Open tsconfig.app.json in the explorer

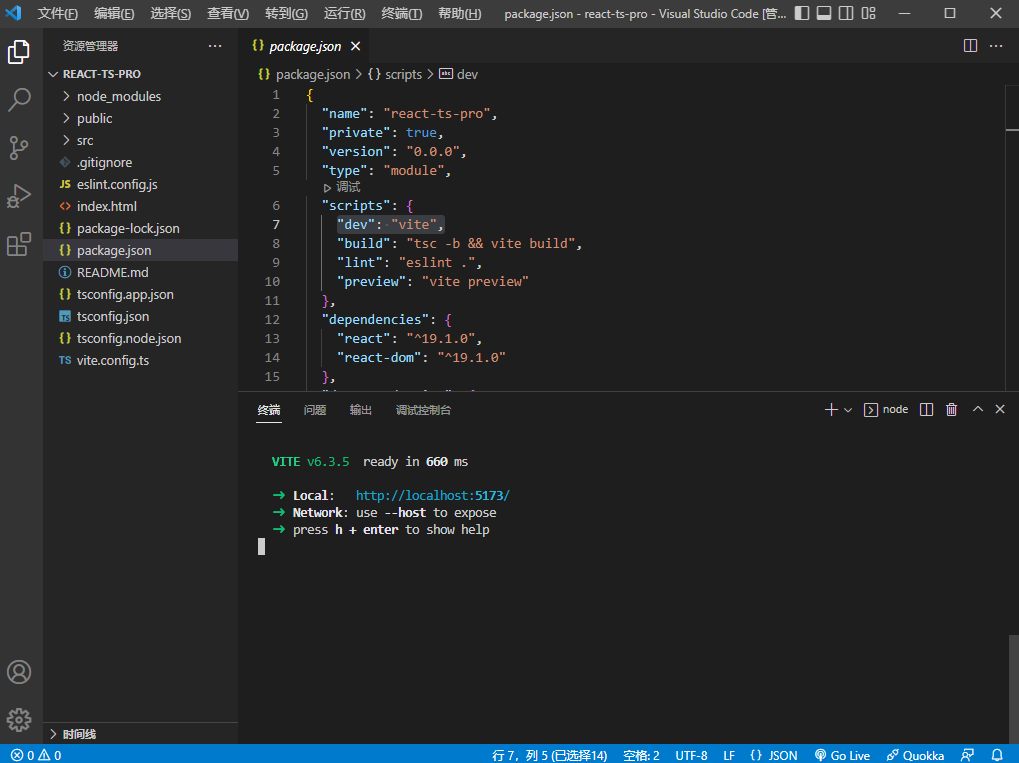point(140,294)
